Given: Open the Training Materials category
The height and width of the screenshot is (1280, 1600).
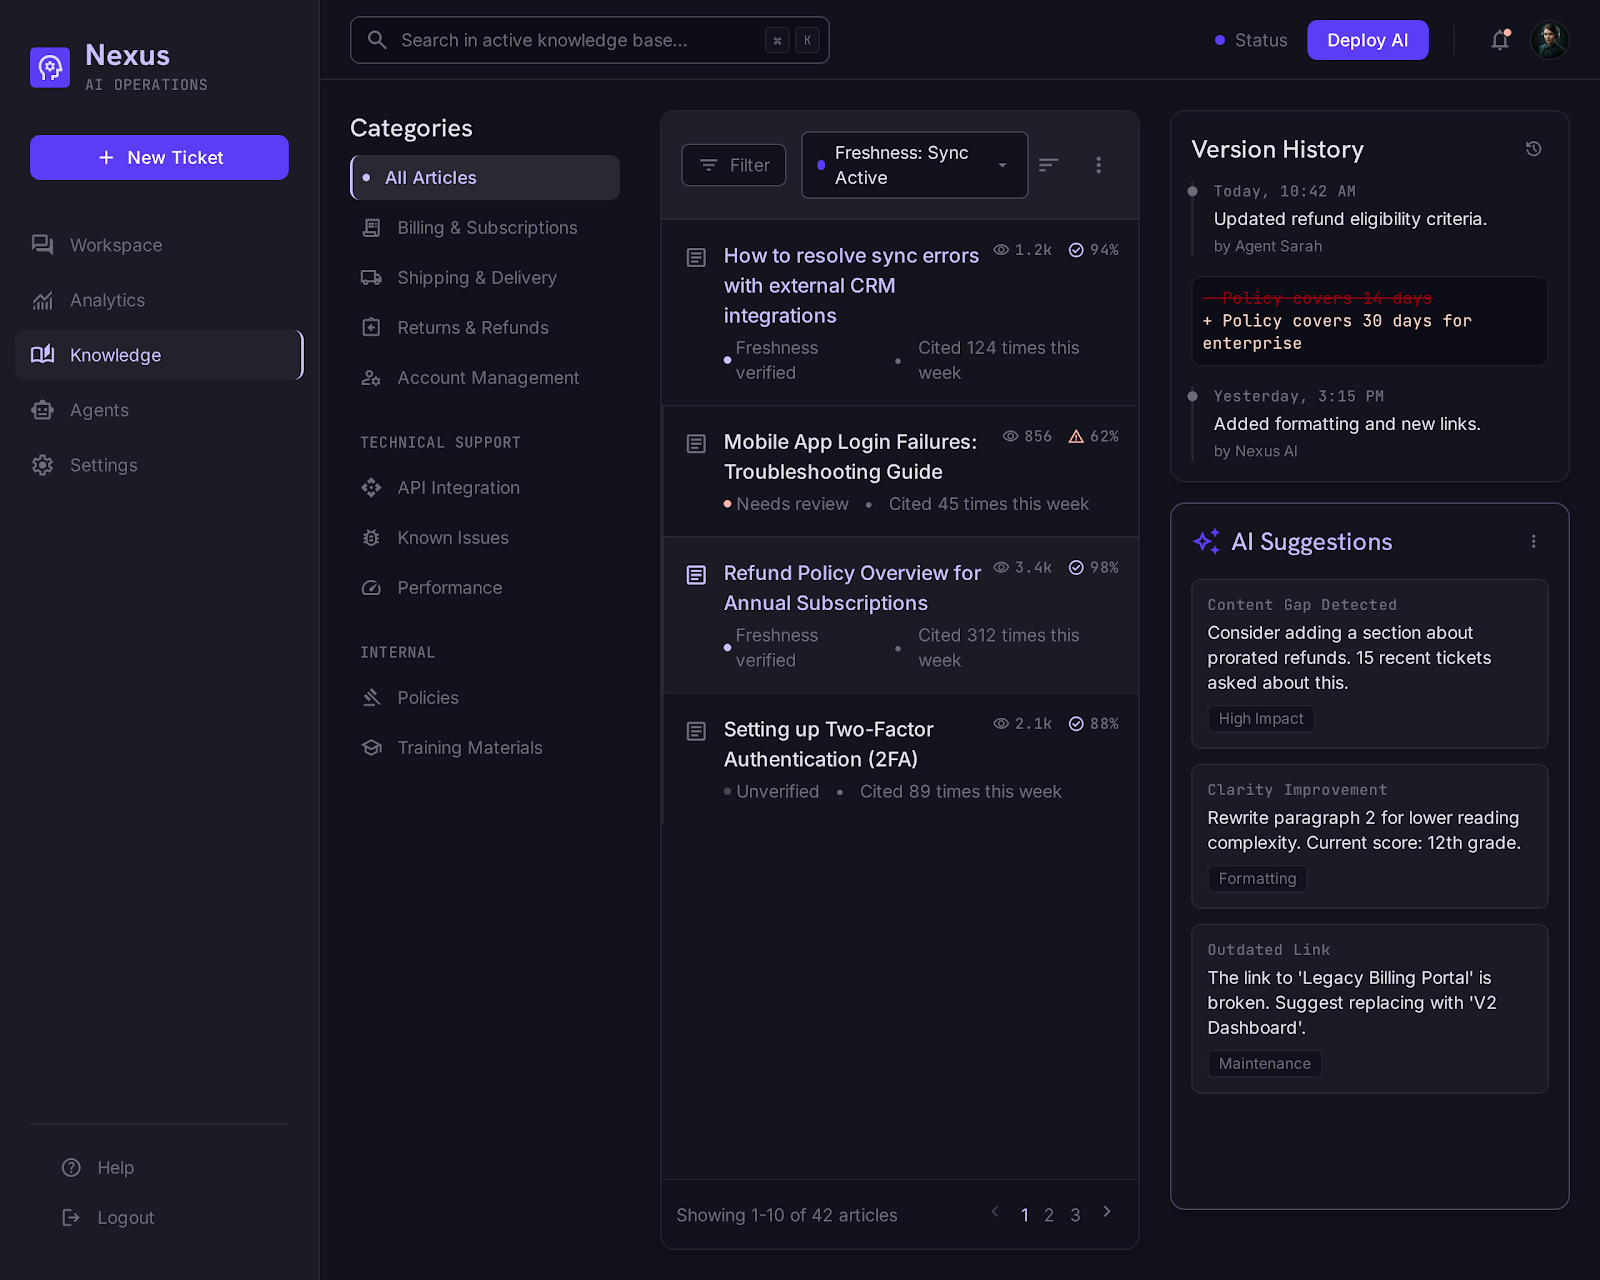Looking at the screenshot, I should click(485, 748).
